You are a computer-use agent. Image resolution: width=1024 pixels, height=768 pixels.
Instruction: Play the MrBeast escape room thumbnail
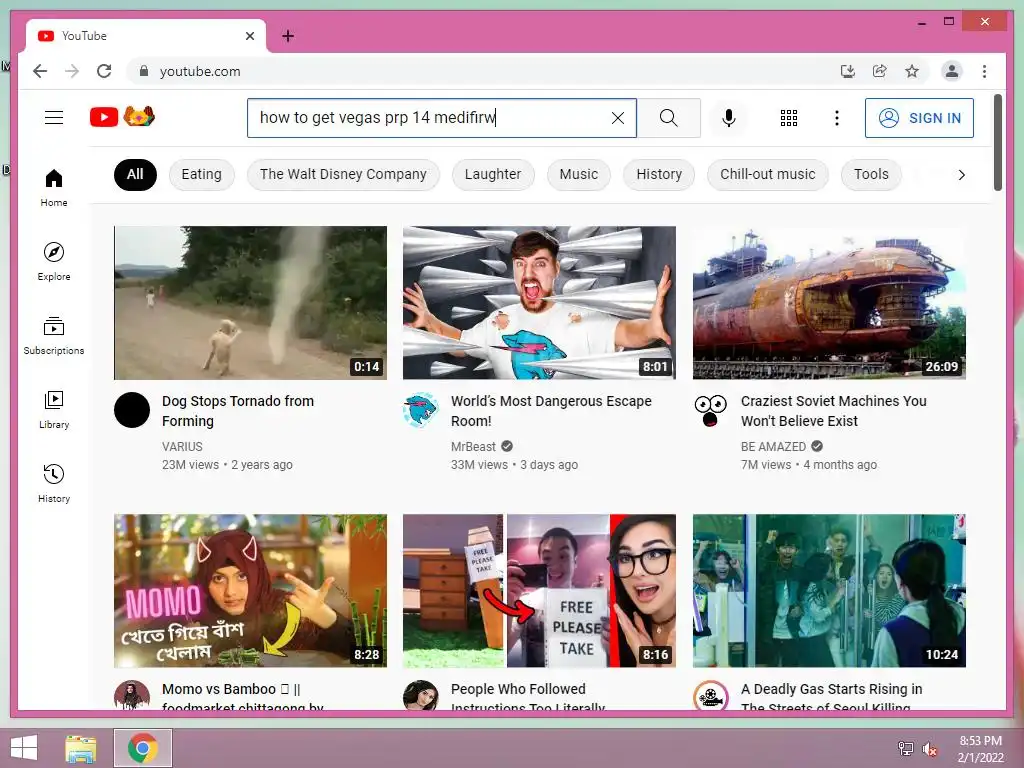pos(539,303)
